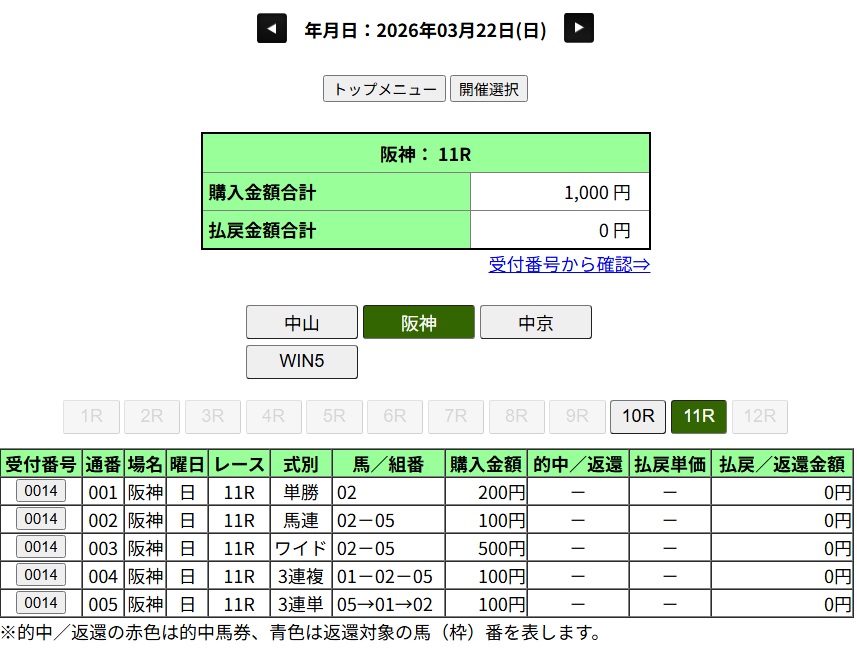
Task: Open the WIN5 tab
Action: click(301, 361)
